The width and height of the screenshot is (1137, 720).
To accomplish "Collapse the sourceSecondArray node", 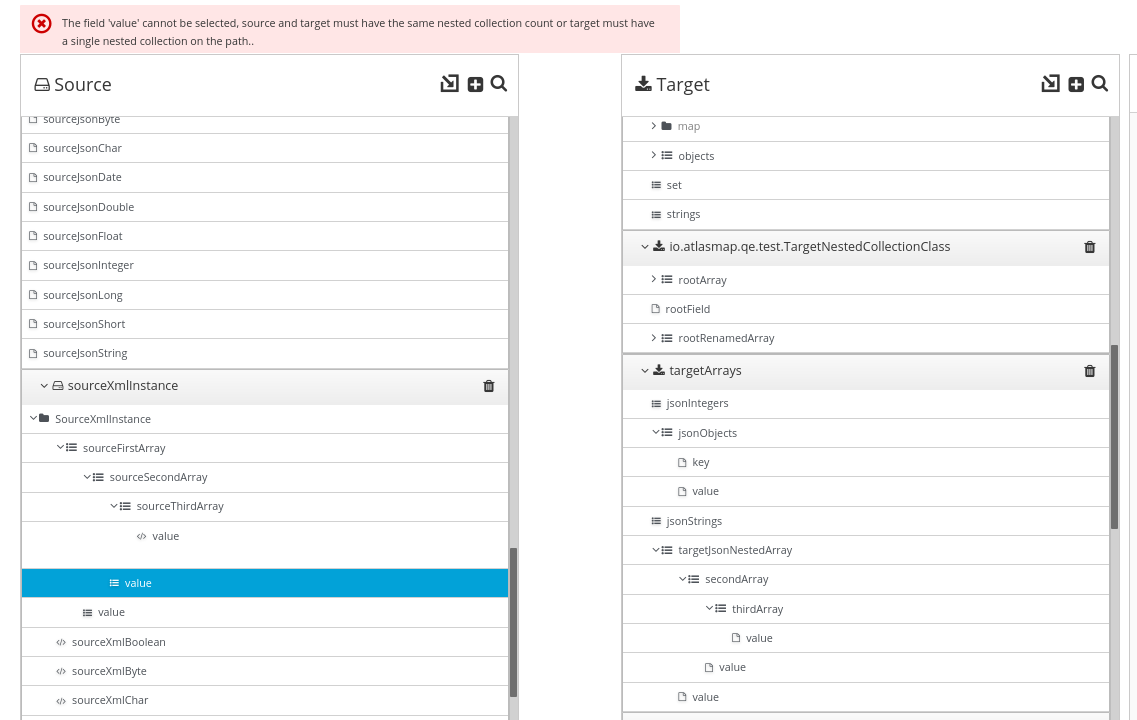I will tap(87, 476).
